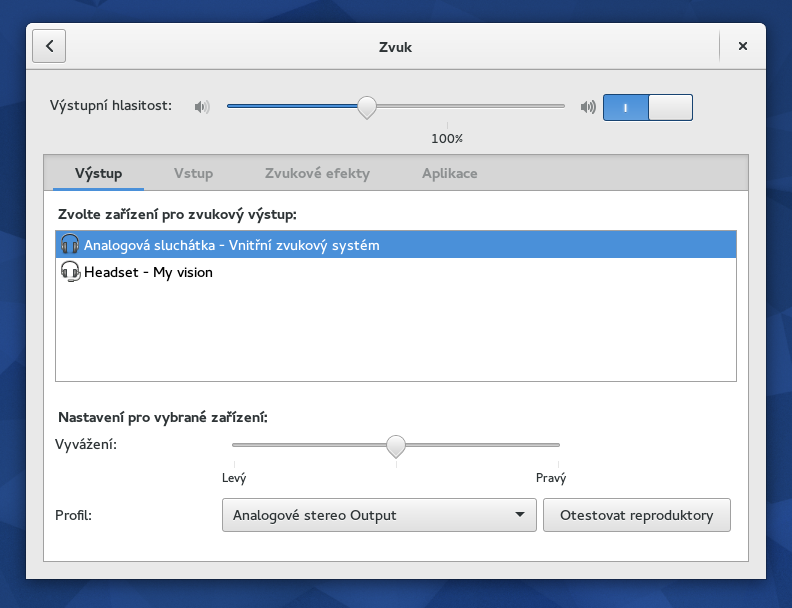Toggle the output sound switch off
792x608 pixels.
coord(648,107)
